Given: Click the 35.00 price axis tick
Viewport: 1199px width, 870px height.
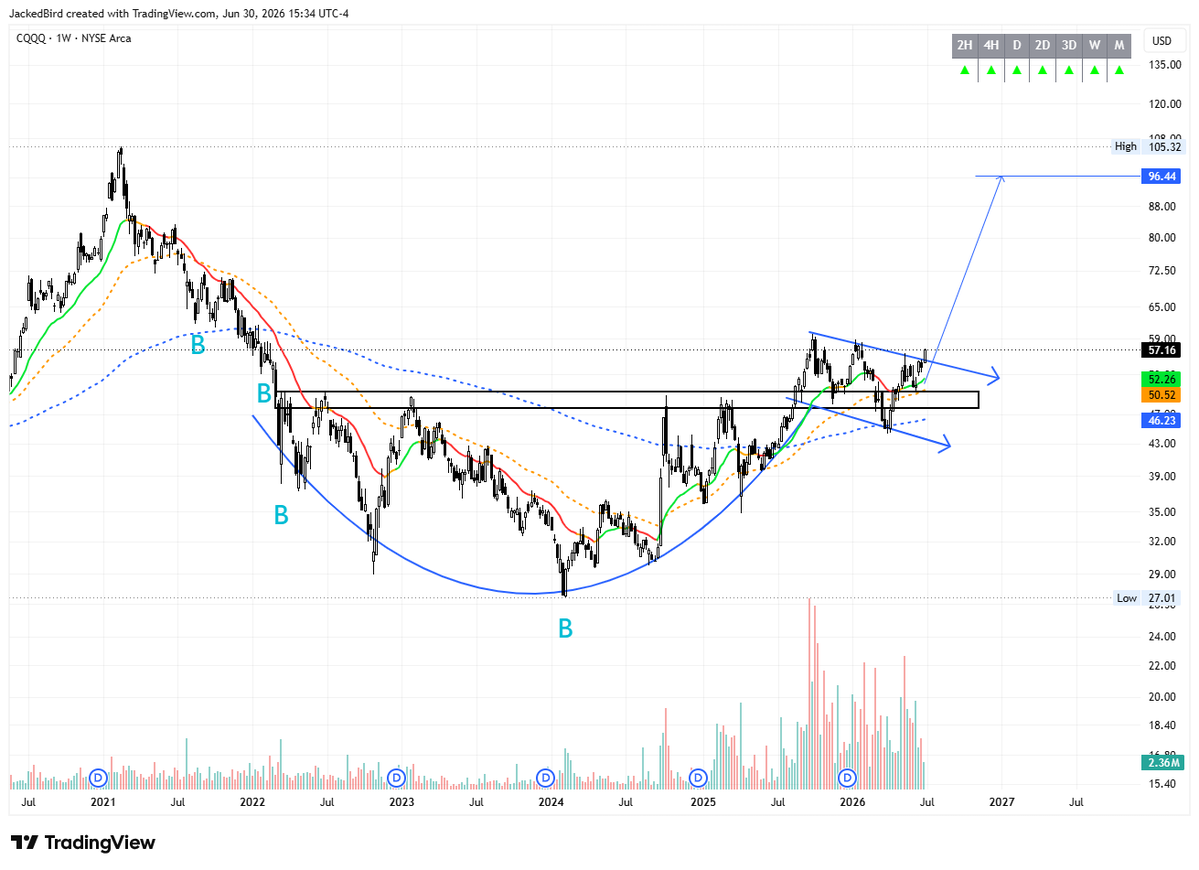Looking at the screenshot, I should (x=1162, y=512).
